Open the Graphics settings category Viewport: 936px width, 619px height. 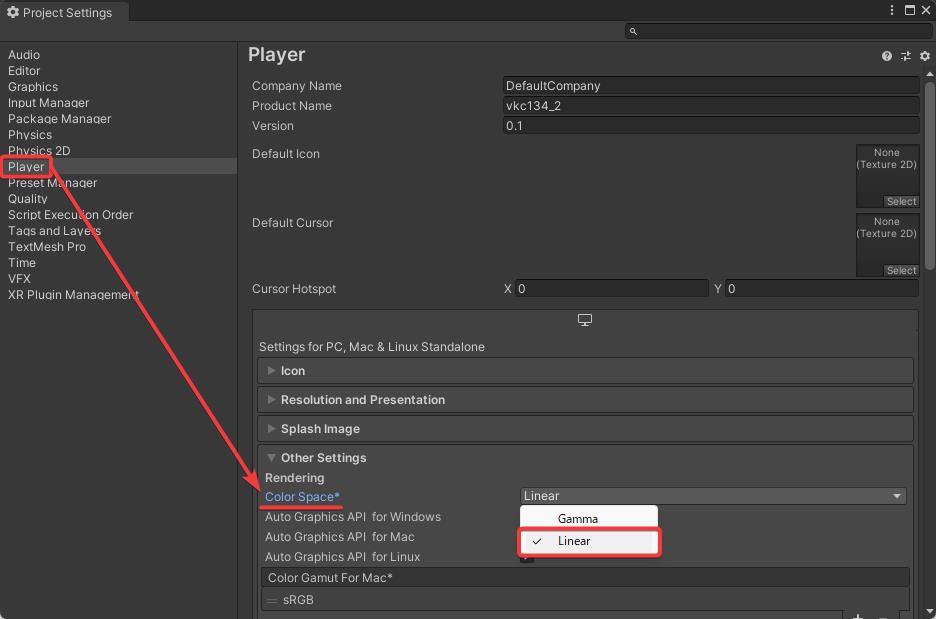click(33, 87)
